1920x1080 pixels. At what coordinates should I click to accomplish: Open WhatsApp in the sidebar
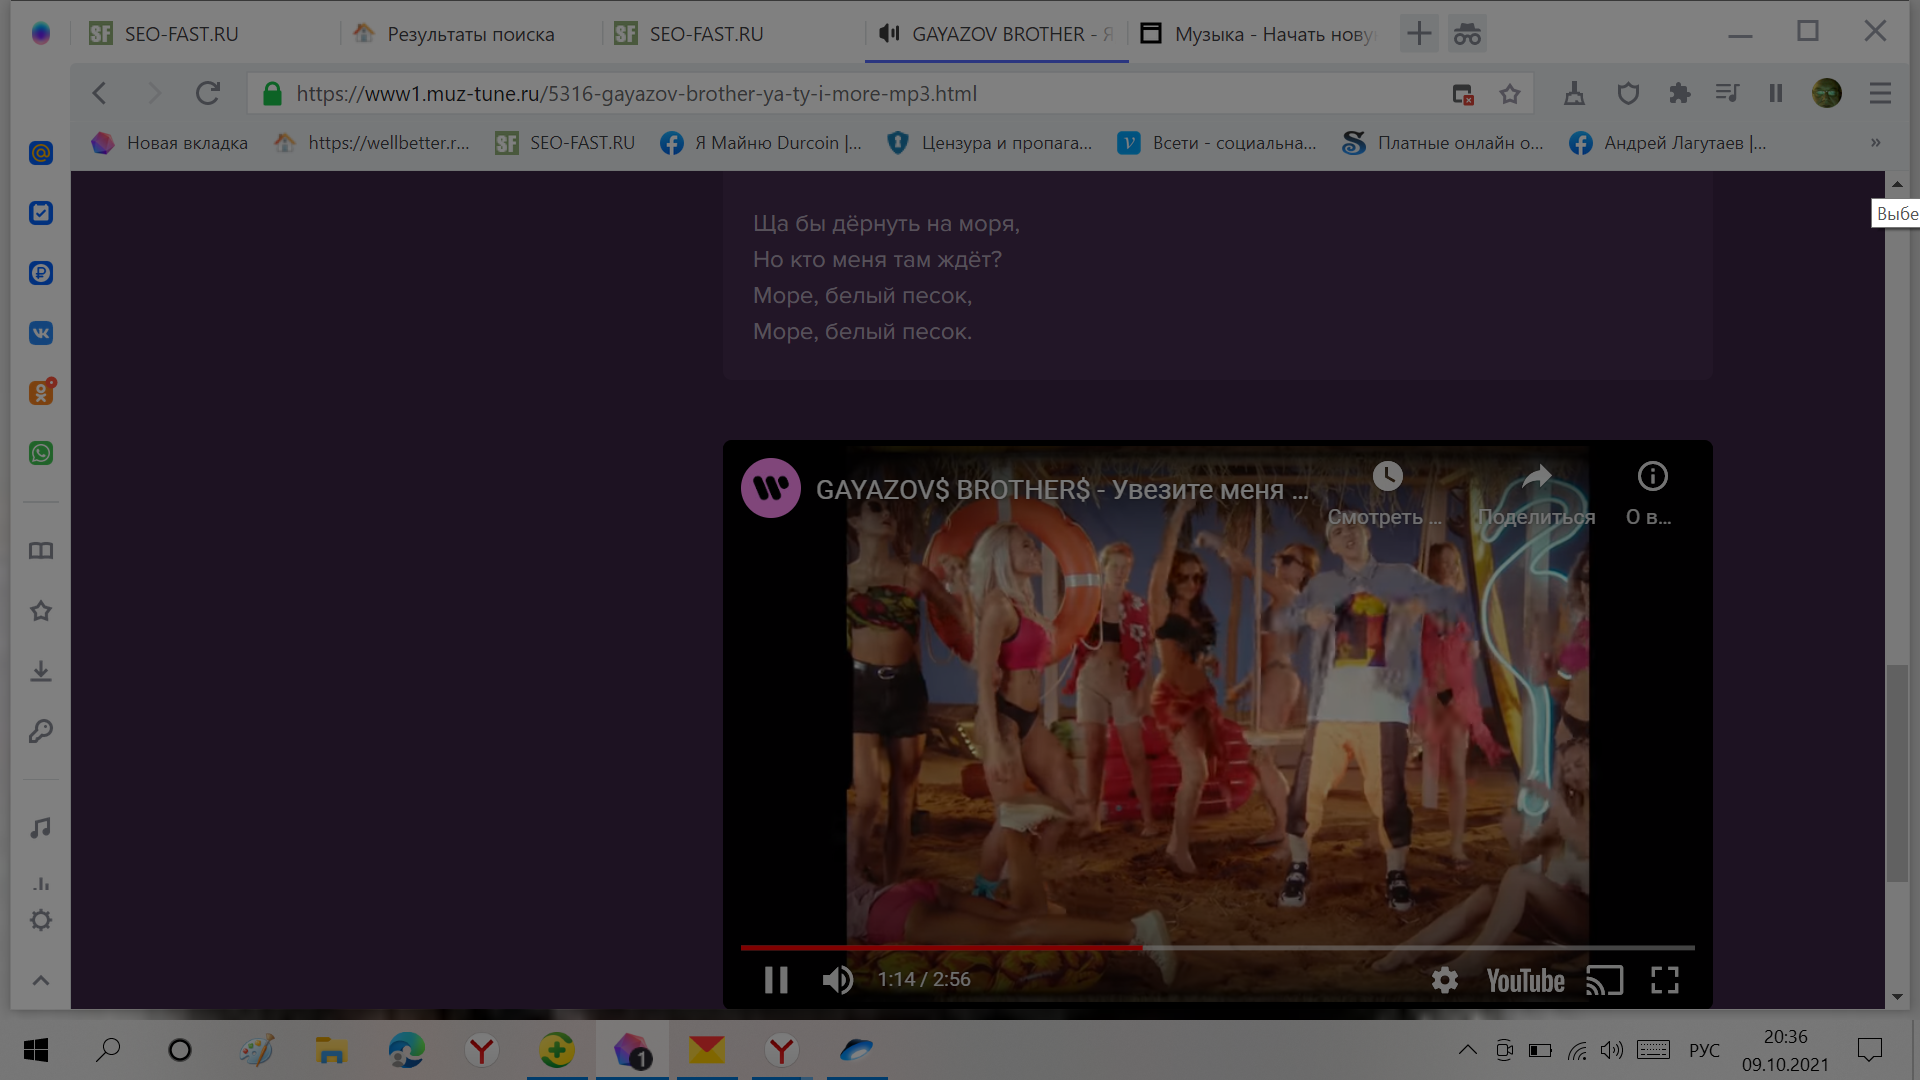click(41, 453)
